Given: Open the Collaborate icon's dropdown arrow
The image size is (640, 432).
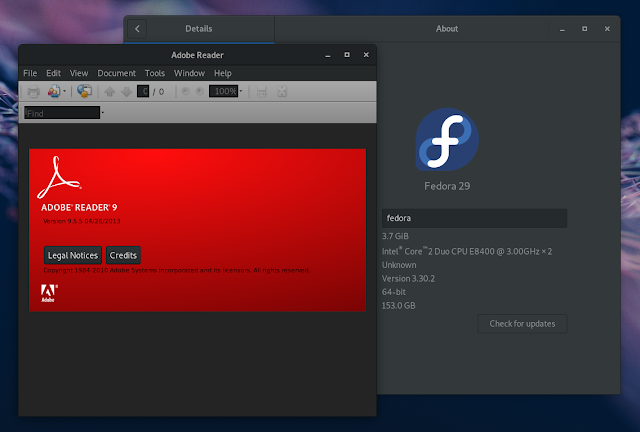Looking at the screenshot, I should [x=64, y=91].
